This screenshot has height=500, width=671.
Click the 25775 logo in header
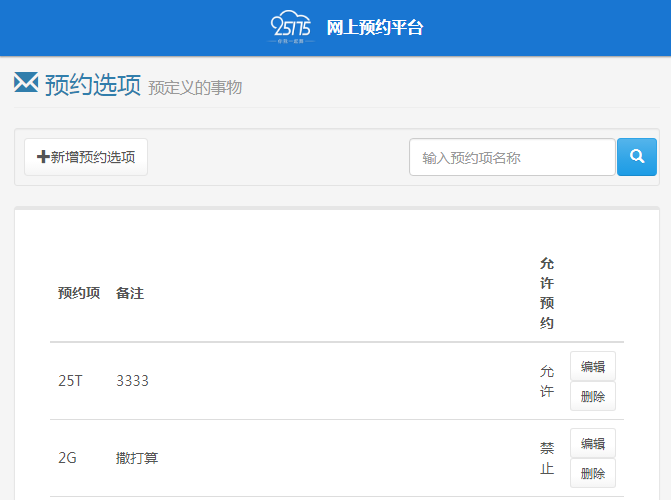[x=292, y=27]
